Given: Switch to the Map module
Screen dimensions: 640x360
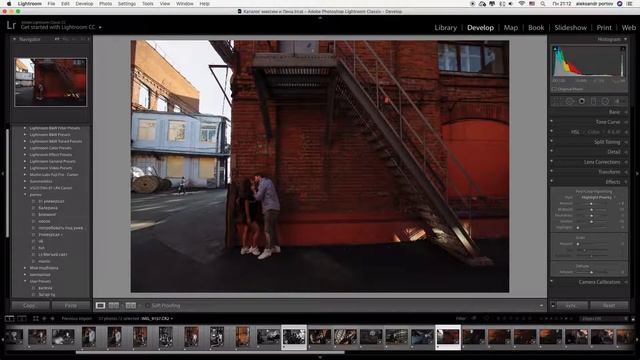Looking at the screenshot, I should point(510,27).
